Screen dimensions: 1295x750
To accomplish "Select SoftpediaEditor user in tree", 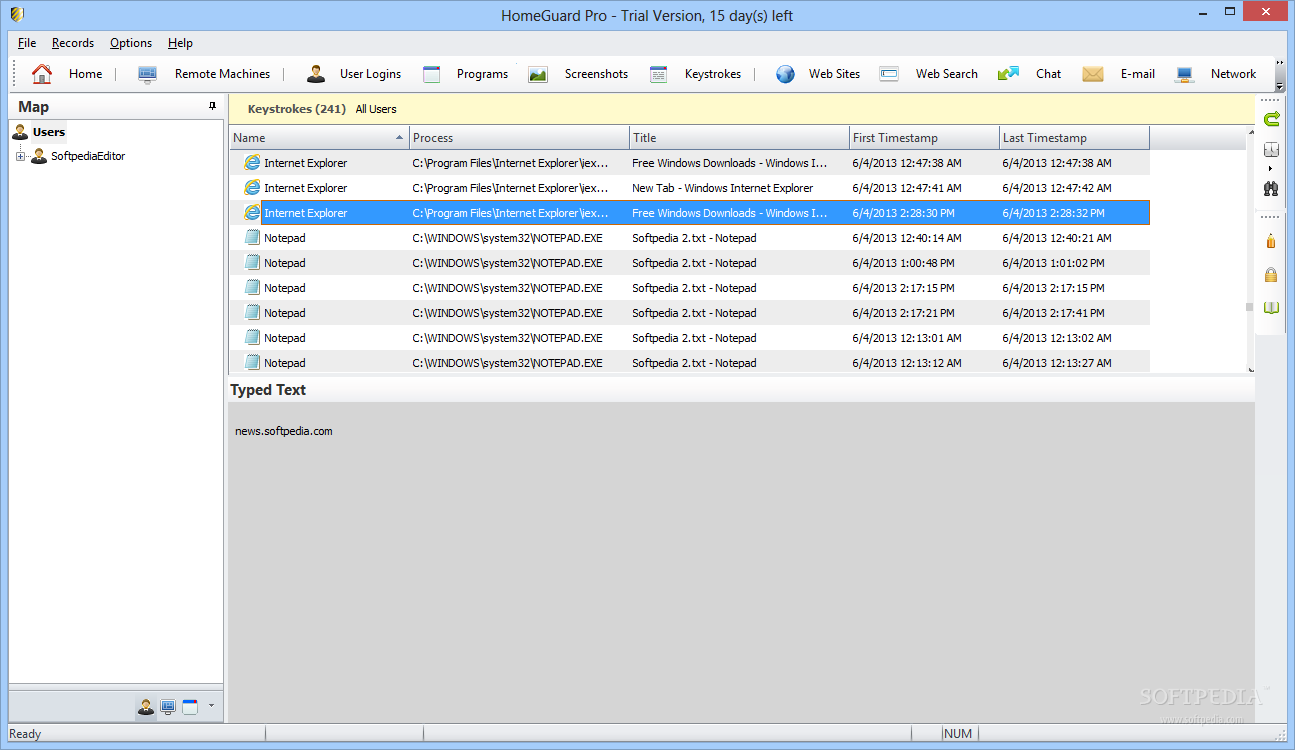I will tap(88, 156).
